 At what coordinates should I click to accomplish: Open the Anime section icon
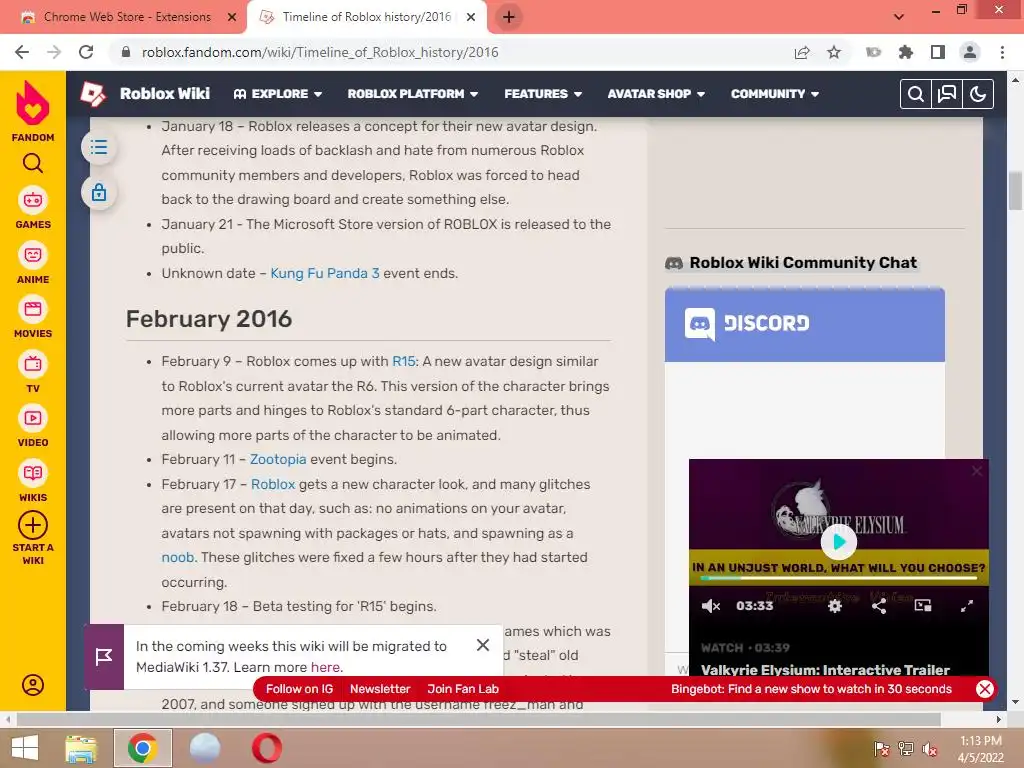[x=33, y=255]
